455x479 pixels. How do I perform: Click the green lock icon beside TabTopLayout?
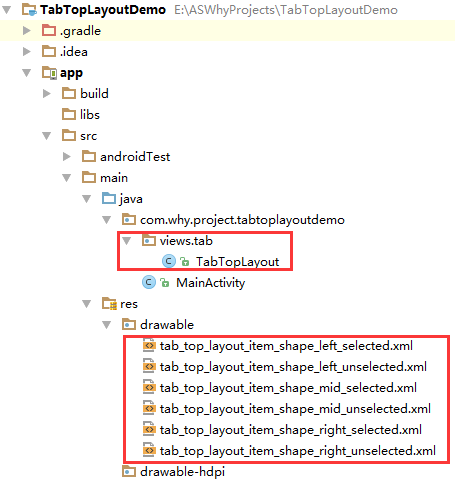[185, 262]
